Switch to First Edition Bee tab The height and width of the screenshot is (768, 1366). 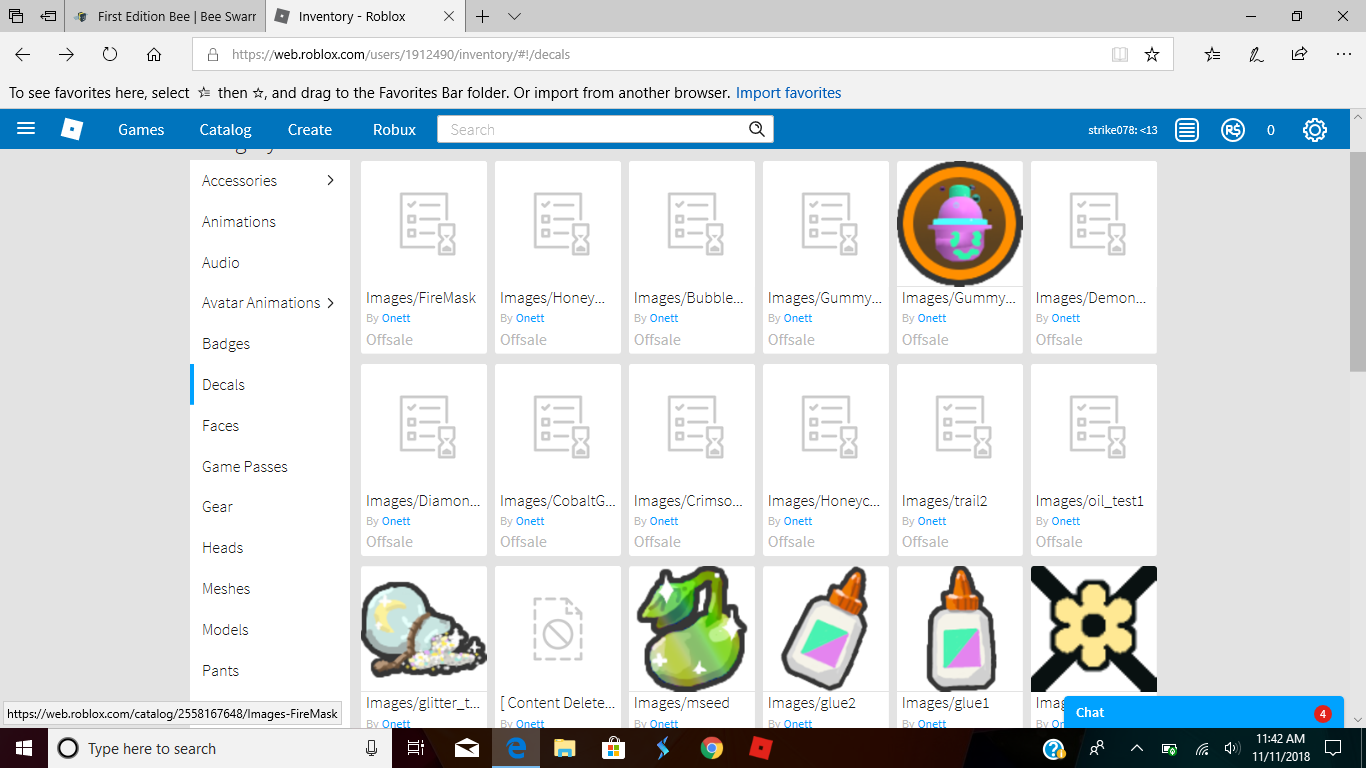(x=164, y=16)
